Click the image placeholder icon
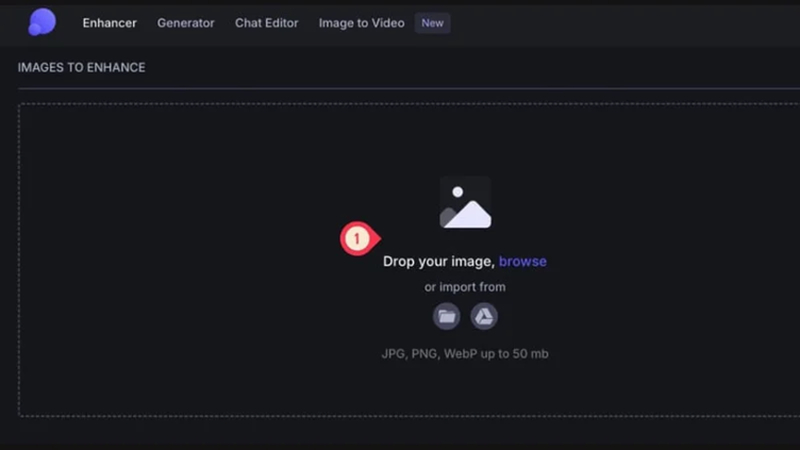 [x=465, y=203]
